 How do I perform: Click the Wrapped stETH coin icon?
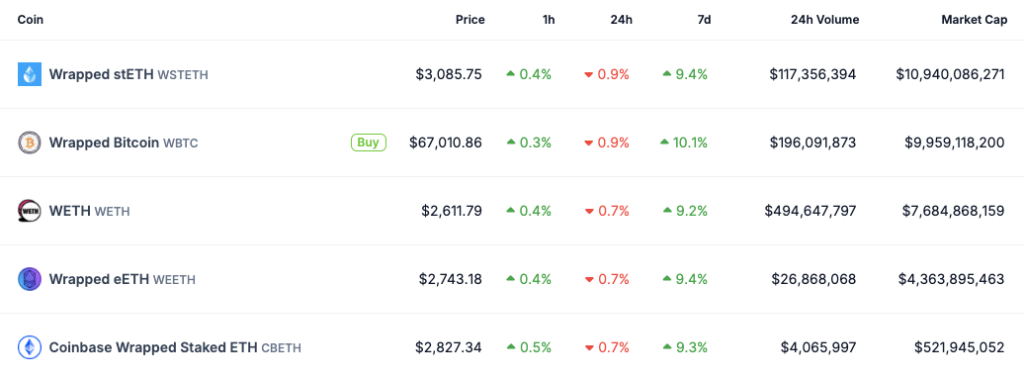[29, 74]
